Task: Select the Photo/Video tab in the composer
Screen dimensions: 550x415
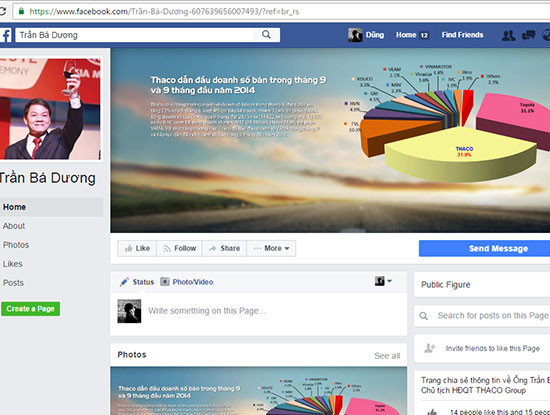Action: tap(187, 282)
